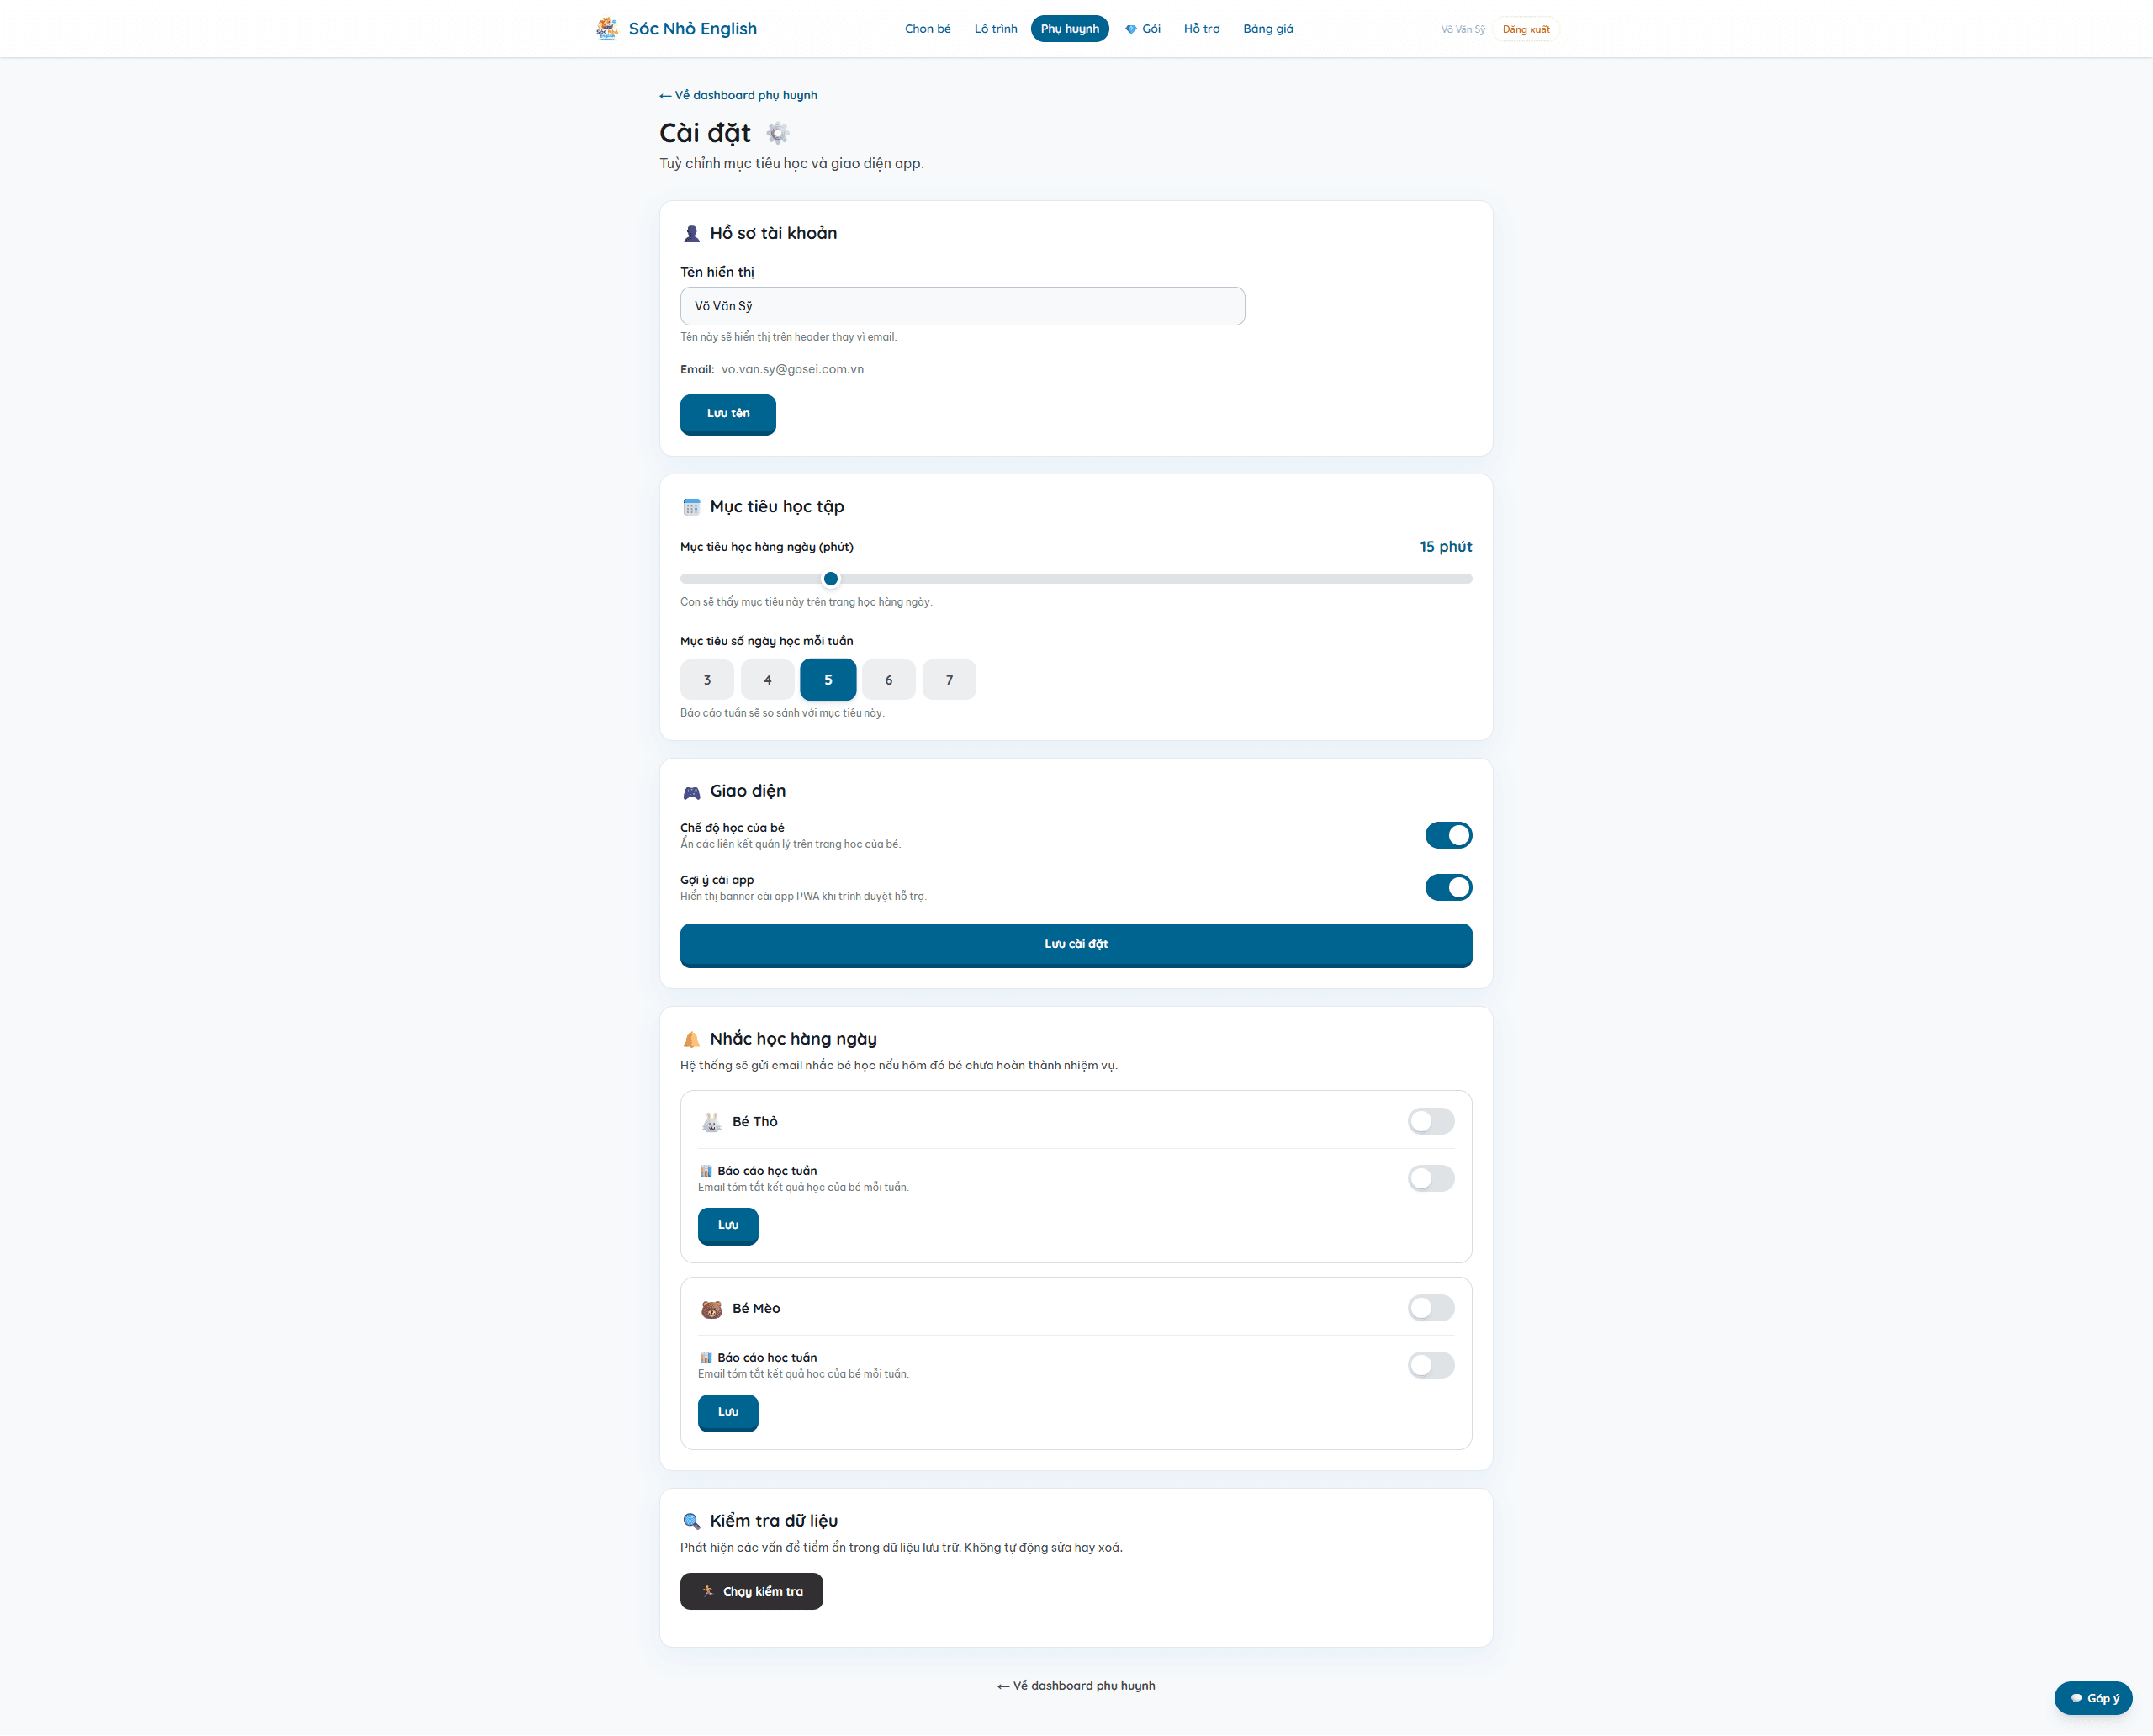Click the Tên hiển thị input field
This screenshot has width=2153, height=1736.
(x=962, y=306)
